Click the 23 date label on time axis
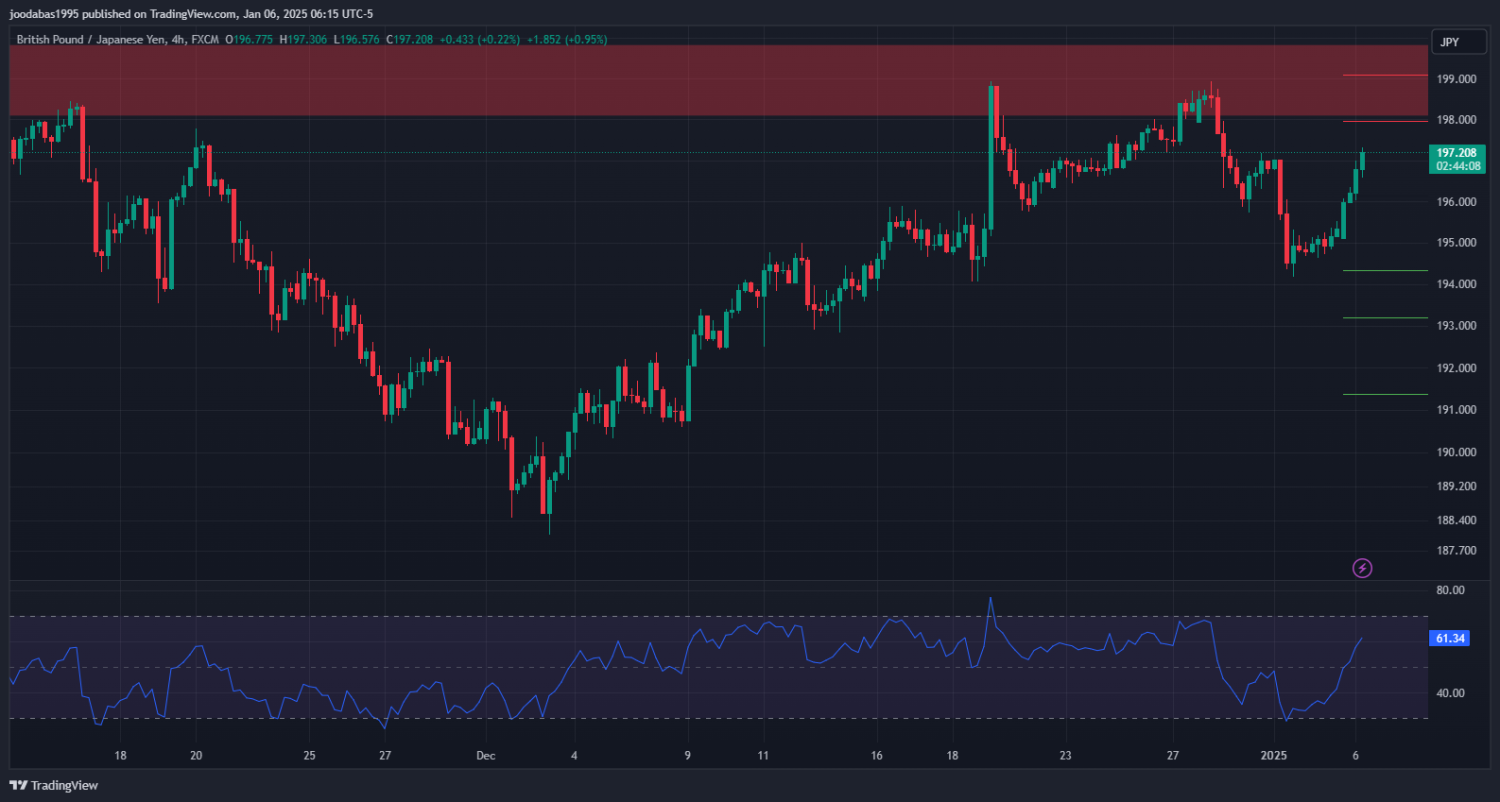 pyautogui.click(x=1065, y=756)
